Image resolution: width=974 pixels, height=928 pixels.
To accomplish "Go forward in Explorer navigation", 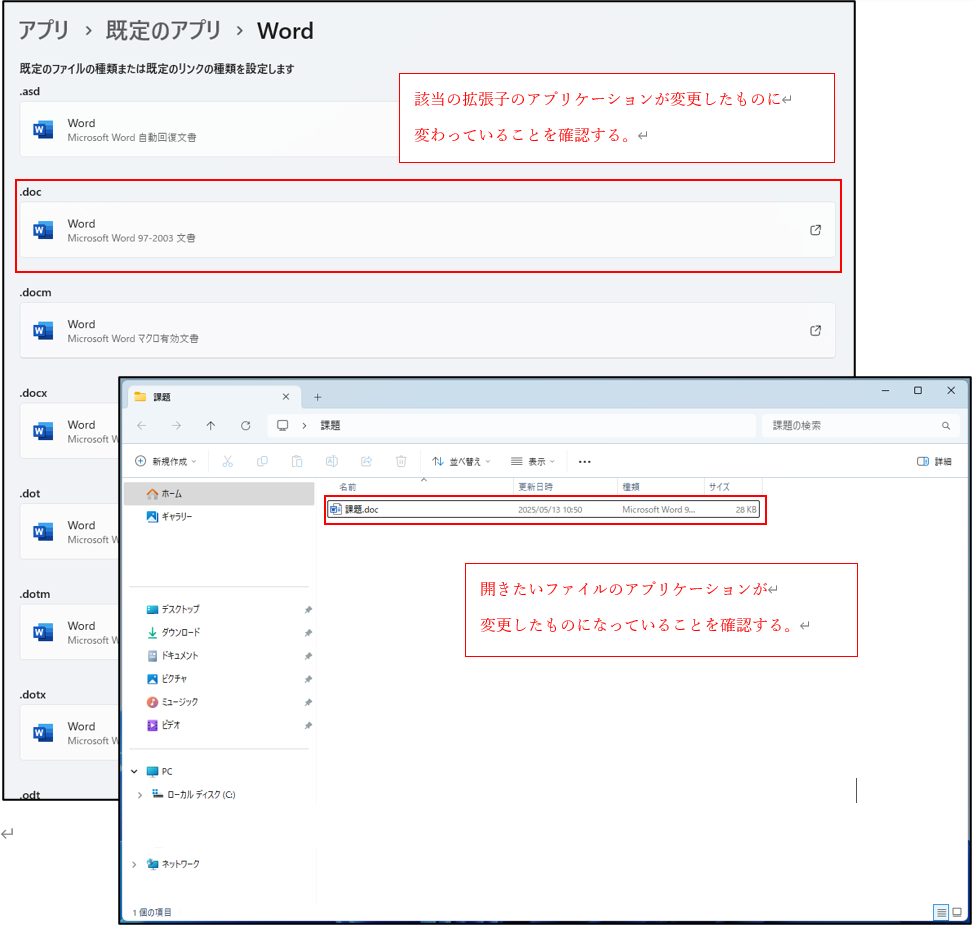I will (x=176, y=425).
